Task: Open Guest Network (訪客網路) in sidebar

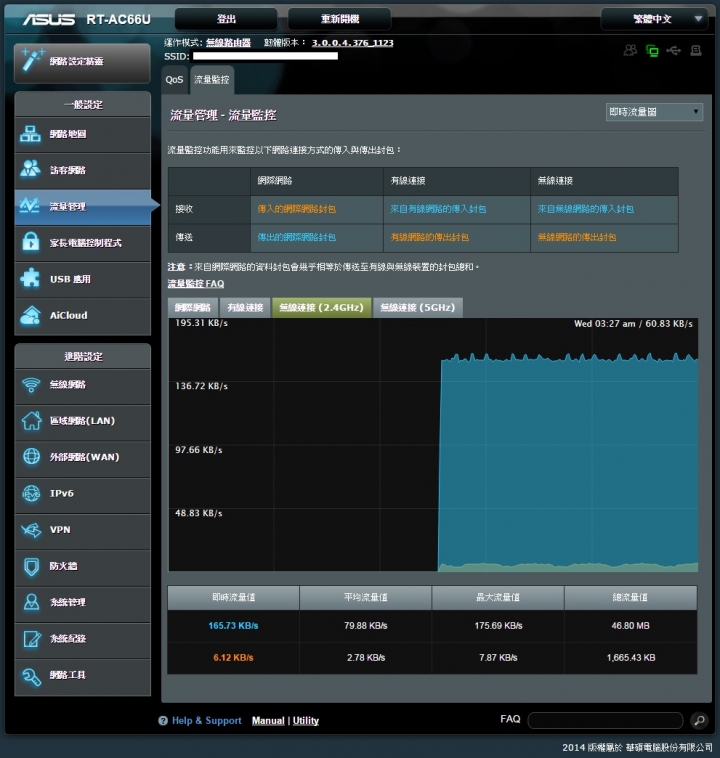Action: click(82, 170)
